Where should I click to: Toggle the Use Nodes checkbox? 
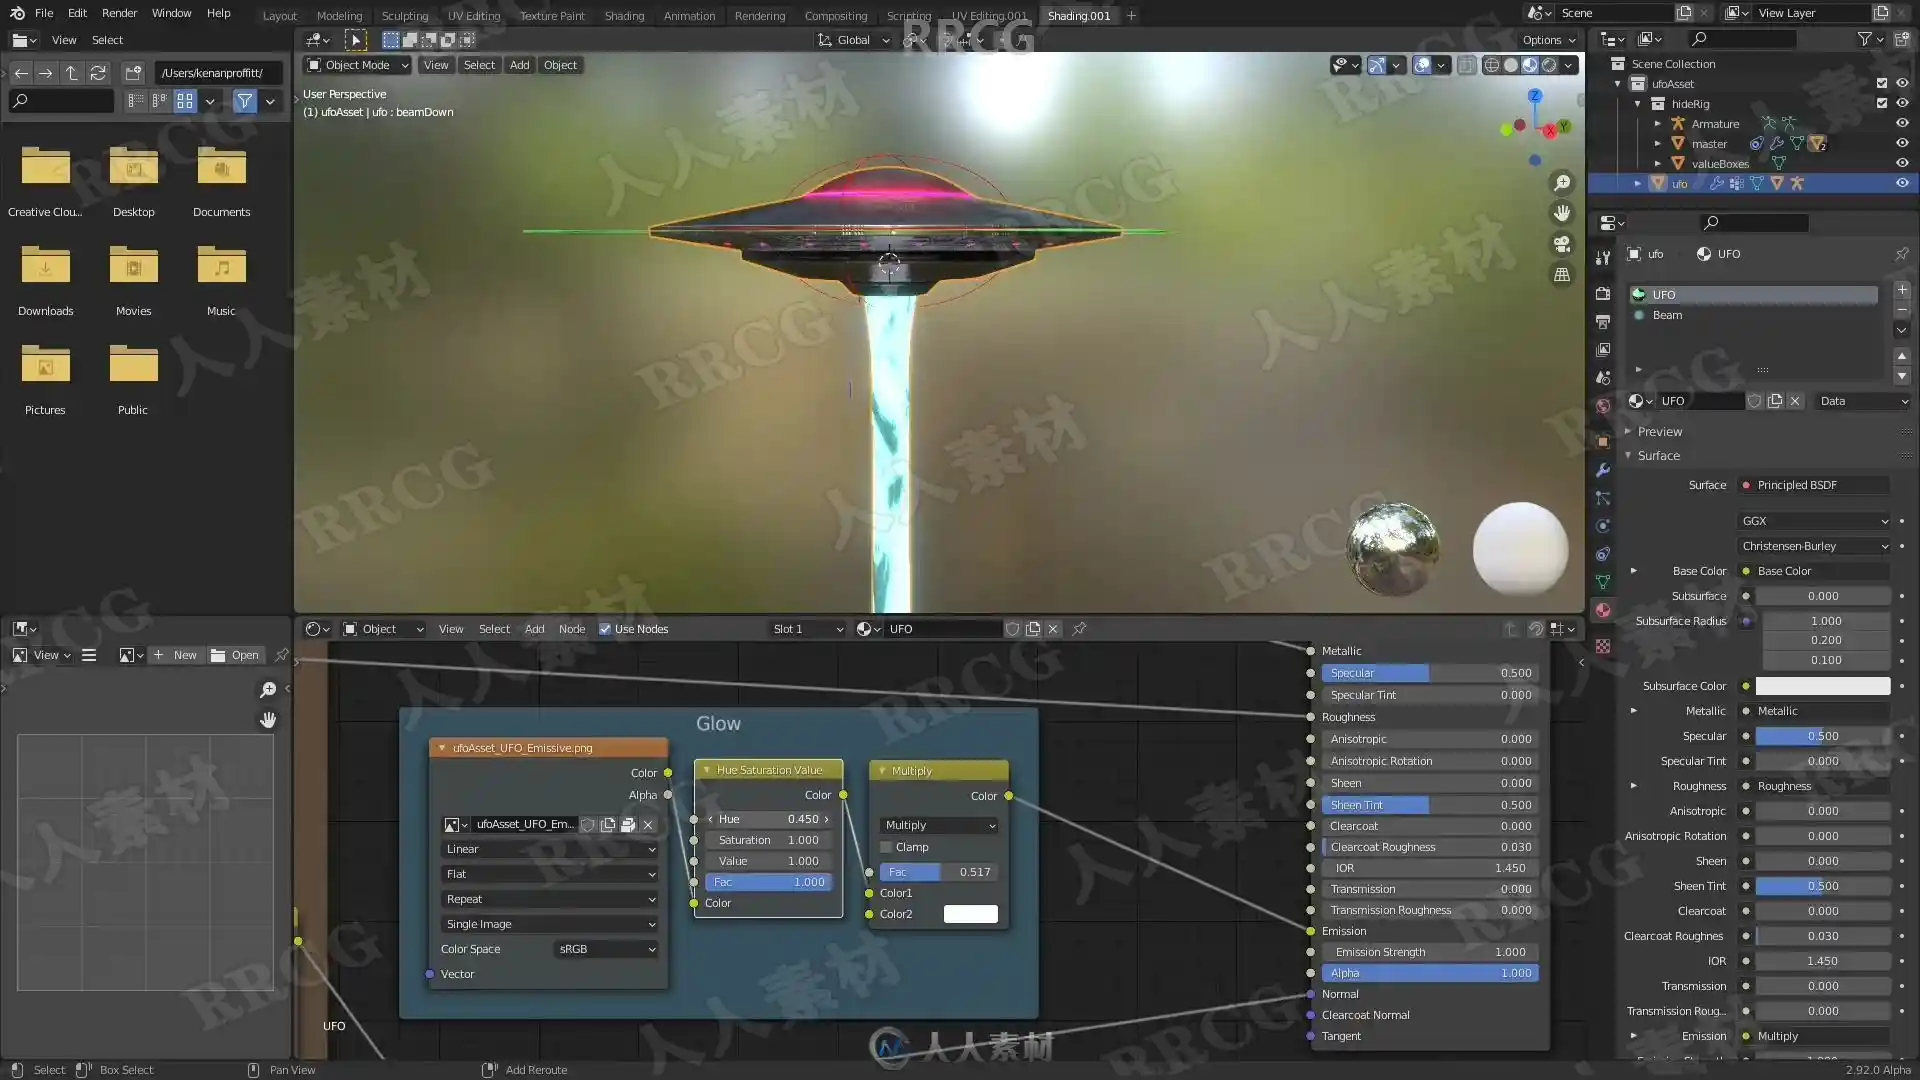605,629
